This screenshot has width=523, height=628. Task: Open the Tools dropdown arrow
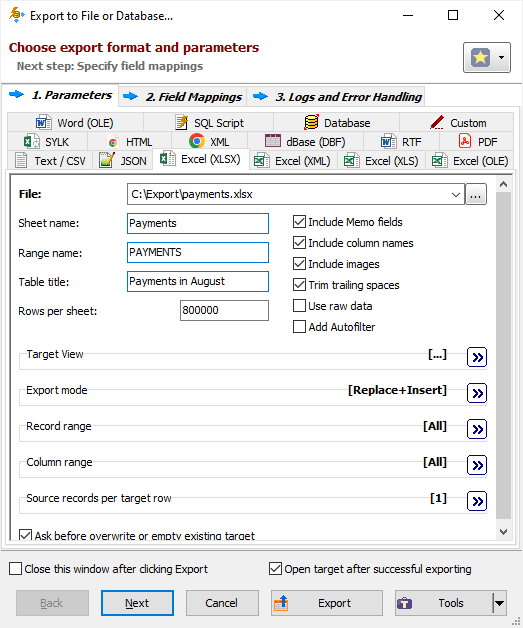(499, 603)
